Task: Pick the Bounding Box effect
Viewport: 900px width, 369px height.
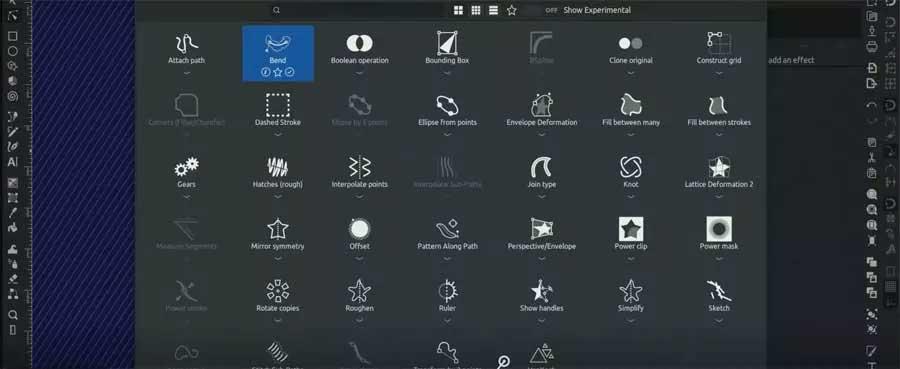Action: click(x=447, y=49)
